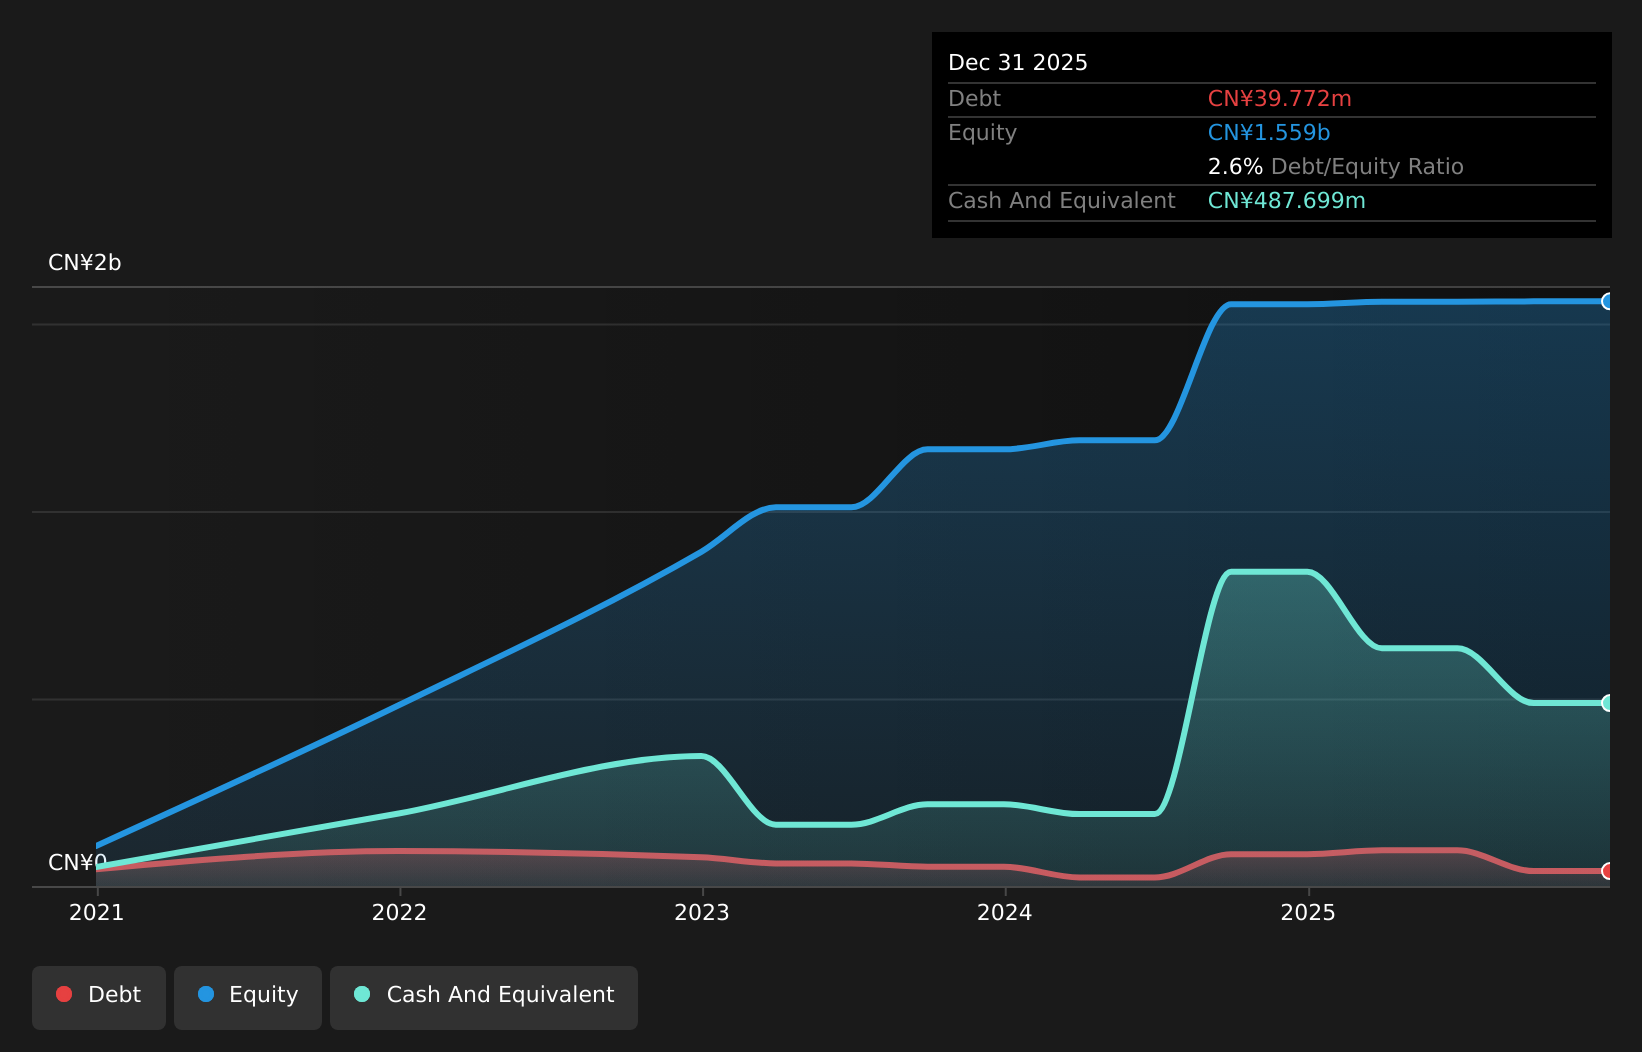Toggle the Debt series legend button
Viewport: 1642px width, 1052px height.
(x=99, y=997)
